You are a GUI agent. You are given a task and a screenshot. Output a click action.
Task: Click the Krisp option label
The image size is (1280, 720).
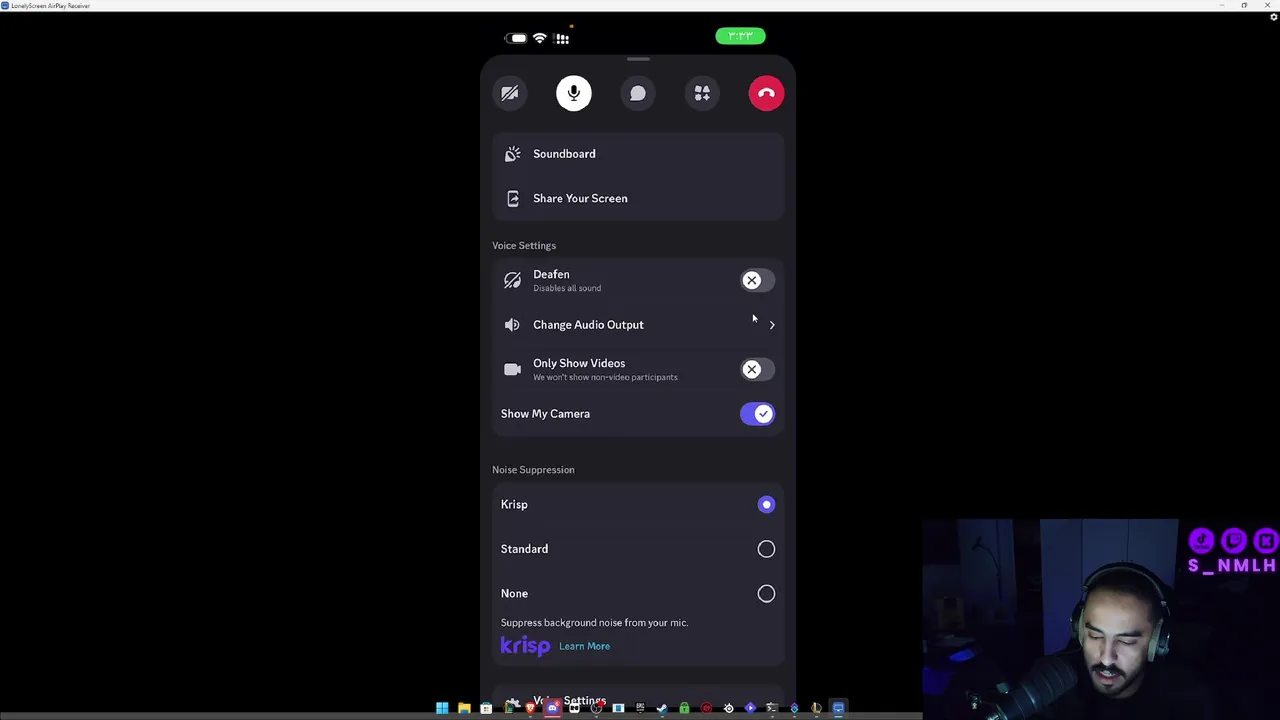514,505
